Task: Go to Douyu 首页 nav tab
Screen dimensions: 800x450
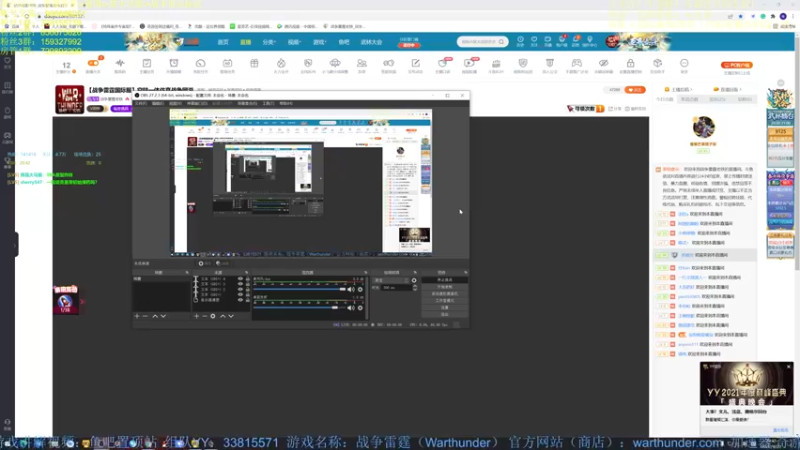Action: point(223,42)
